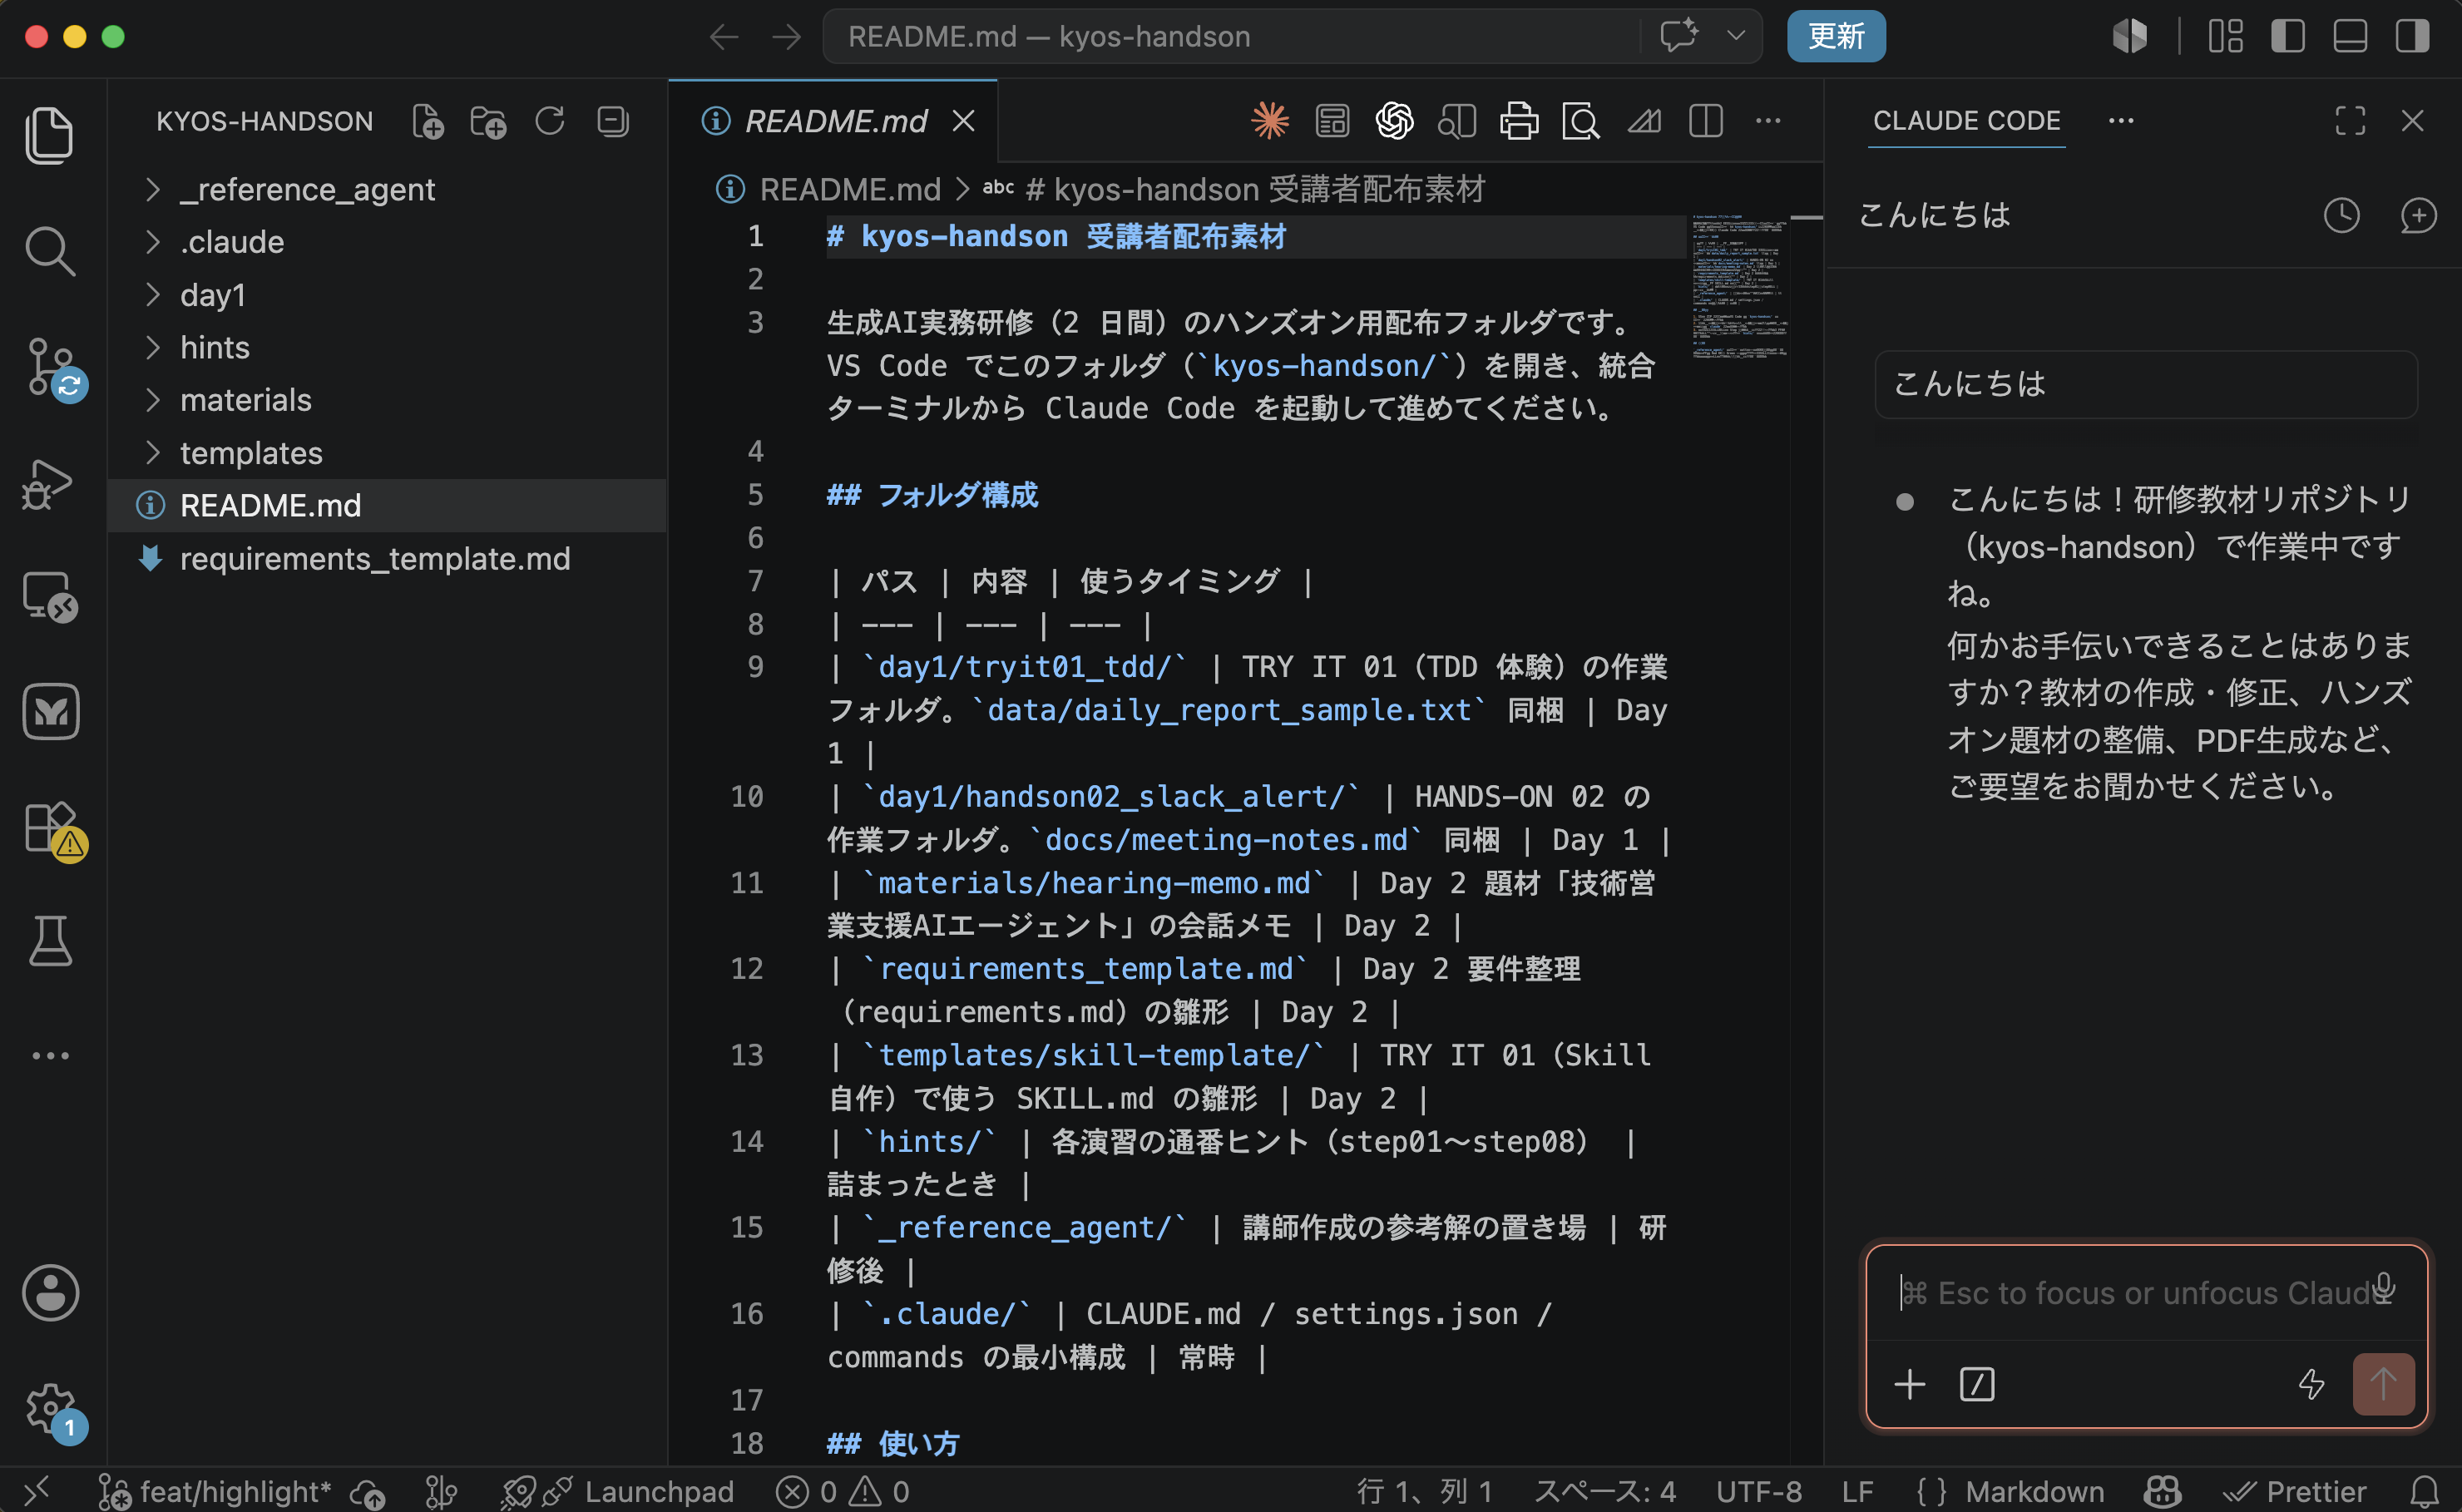2462x1512 pixels.
Task: Open notifications bell in status bar
Action: click(x=2424, y=1491)
